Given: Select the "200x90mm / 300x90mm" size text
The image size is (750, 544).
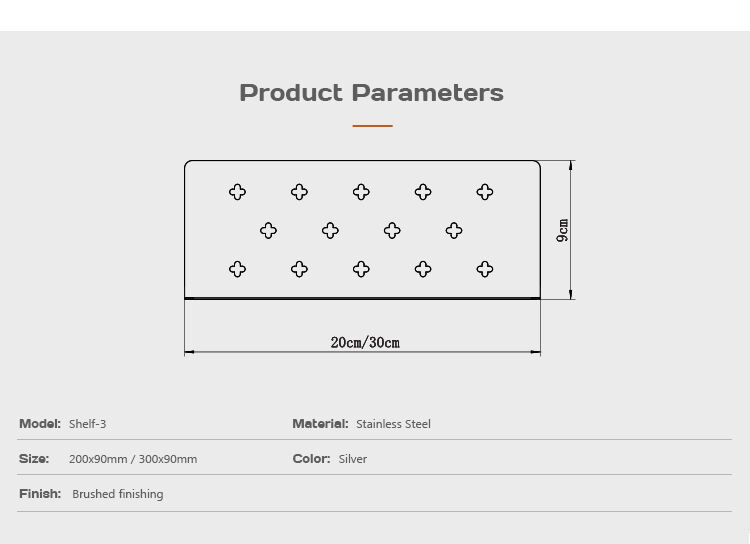Looking at the screenshot, I should (x=133, y=459).
